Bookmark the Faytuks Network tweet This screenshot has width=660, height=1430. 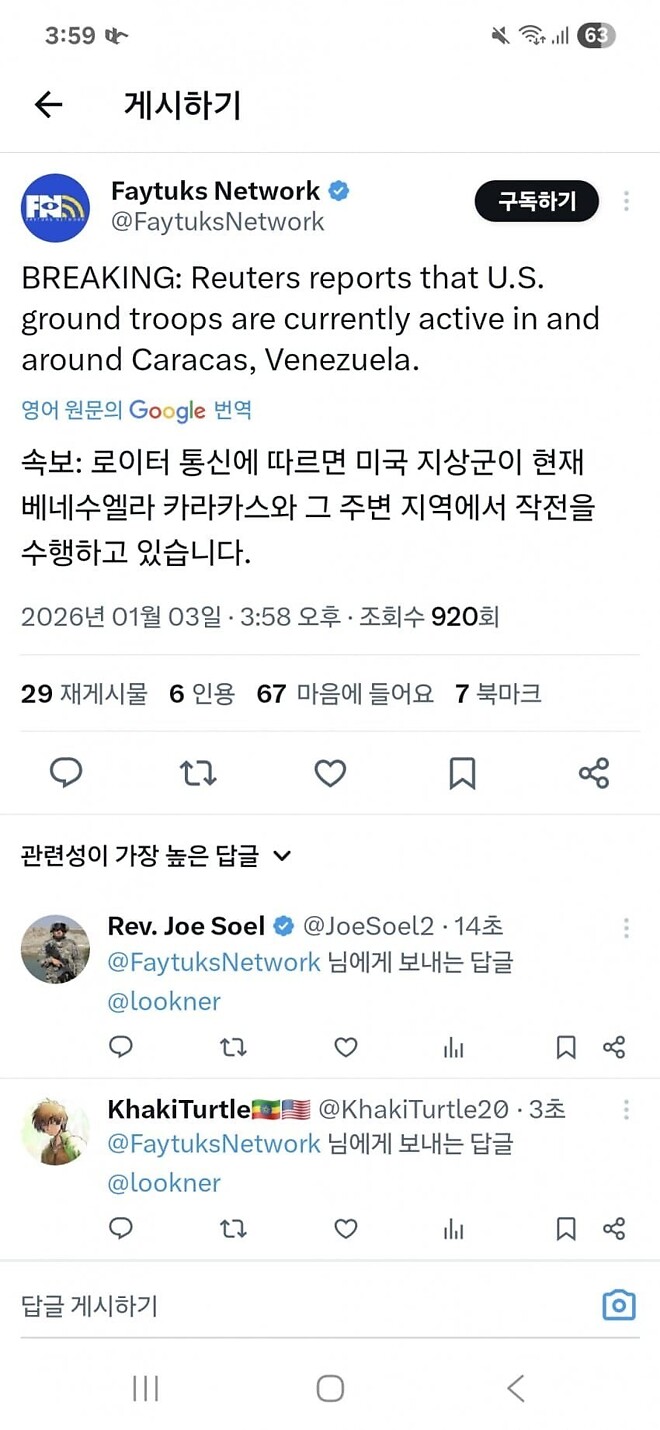pyautogui.click(x=461, y=772)
